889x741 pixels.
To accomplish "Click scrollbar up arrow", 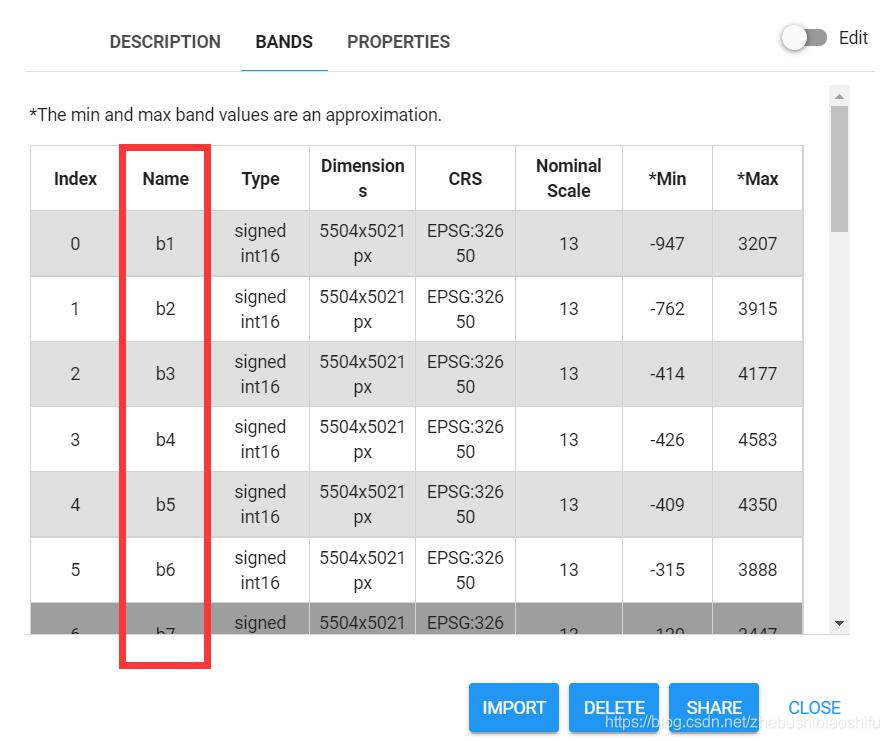I will coord(840,97).
